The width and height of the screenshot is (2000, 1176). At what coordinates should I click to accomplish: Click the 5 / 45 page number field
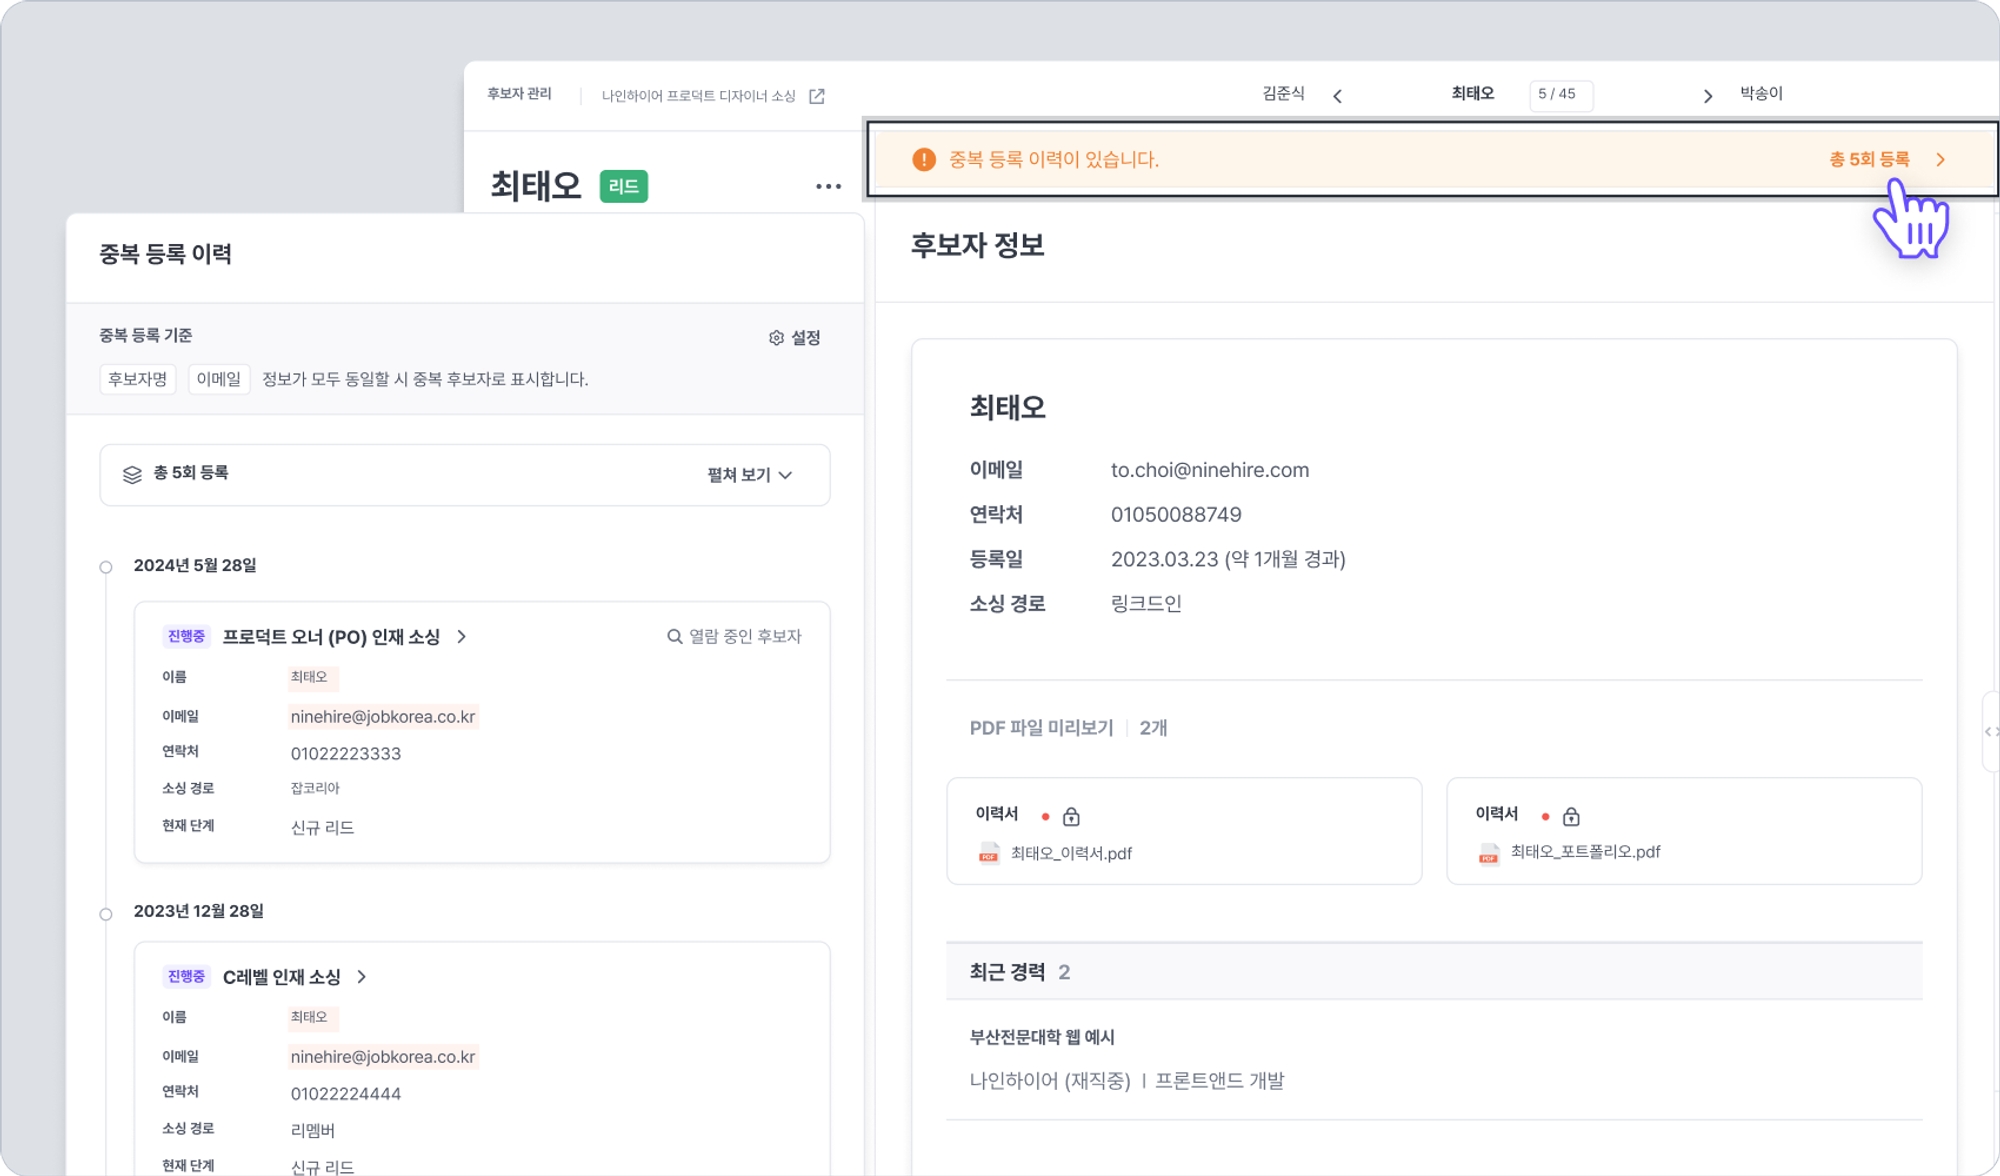1560,95
